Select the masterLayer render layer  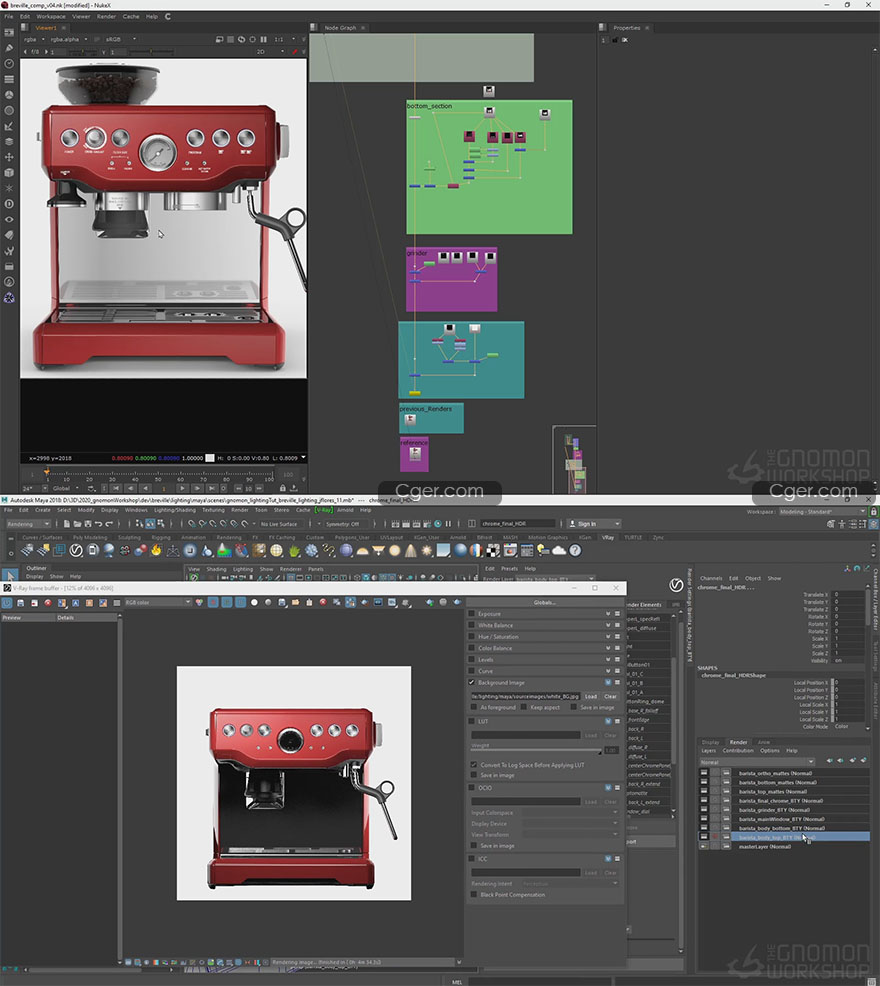click(784, 846)
